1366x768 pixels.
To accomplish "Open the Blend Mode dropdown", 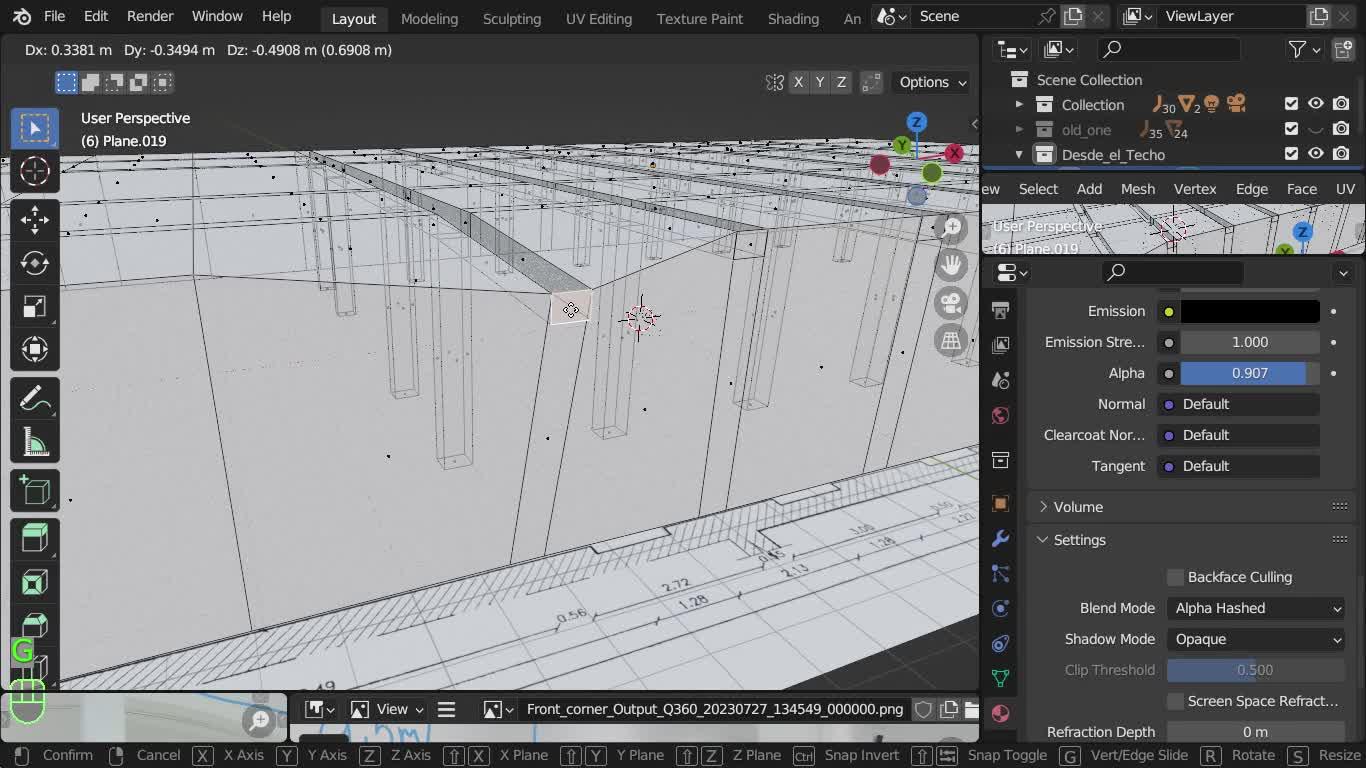I will pos(1256,608).
